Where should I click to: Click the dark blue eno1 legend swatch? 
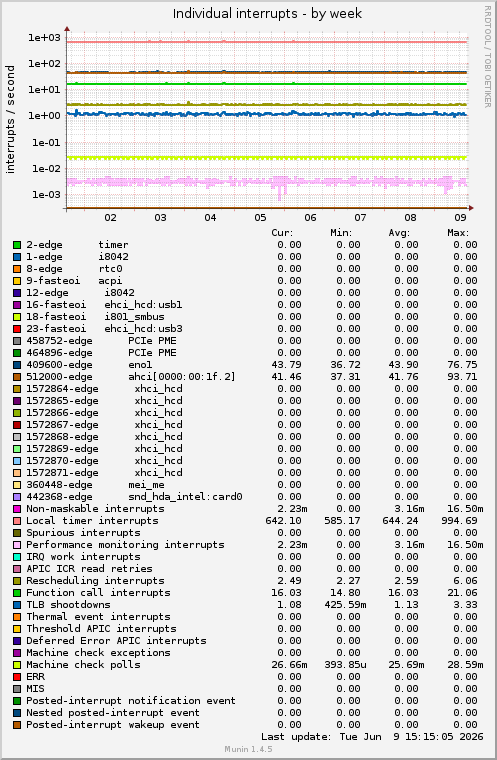(17, 365)
